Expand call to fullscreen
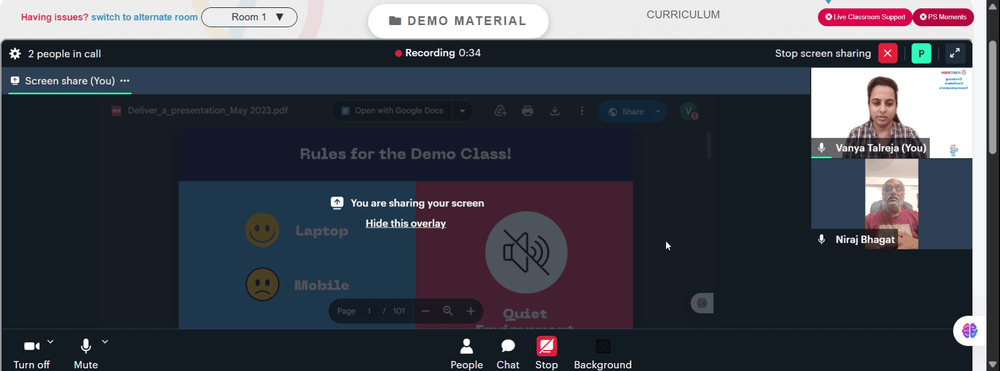Image resolution: width=1000 pixels, height=371 pixels. pos(955,54)
